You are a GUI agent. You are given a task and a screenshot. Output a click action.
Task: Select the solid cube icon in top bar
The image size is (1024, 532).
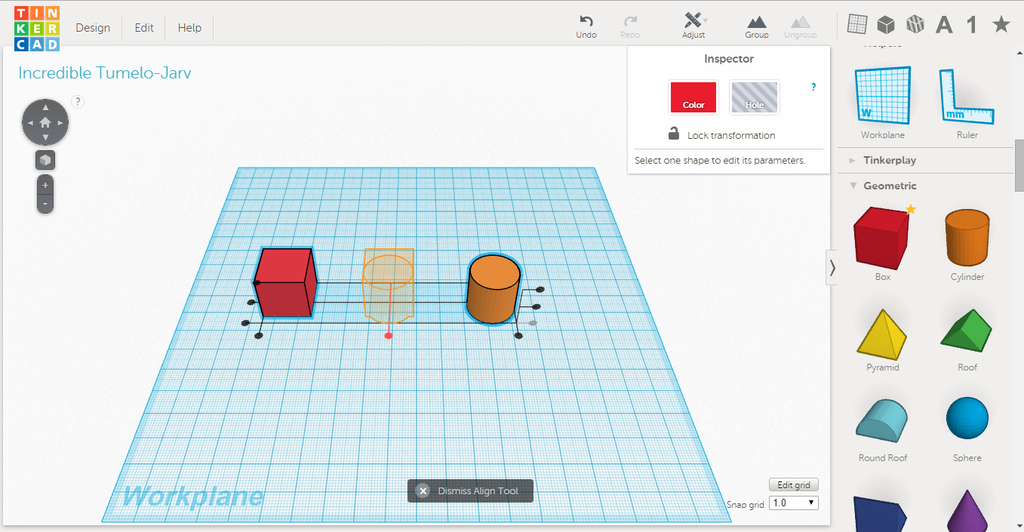coord(886,24)
